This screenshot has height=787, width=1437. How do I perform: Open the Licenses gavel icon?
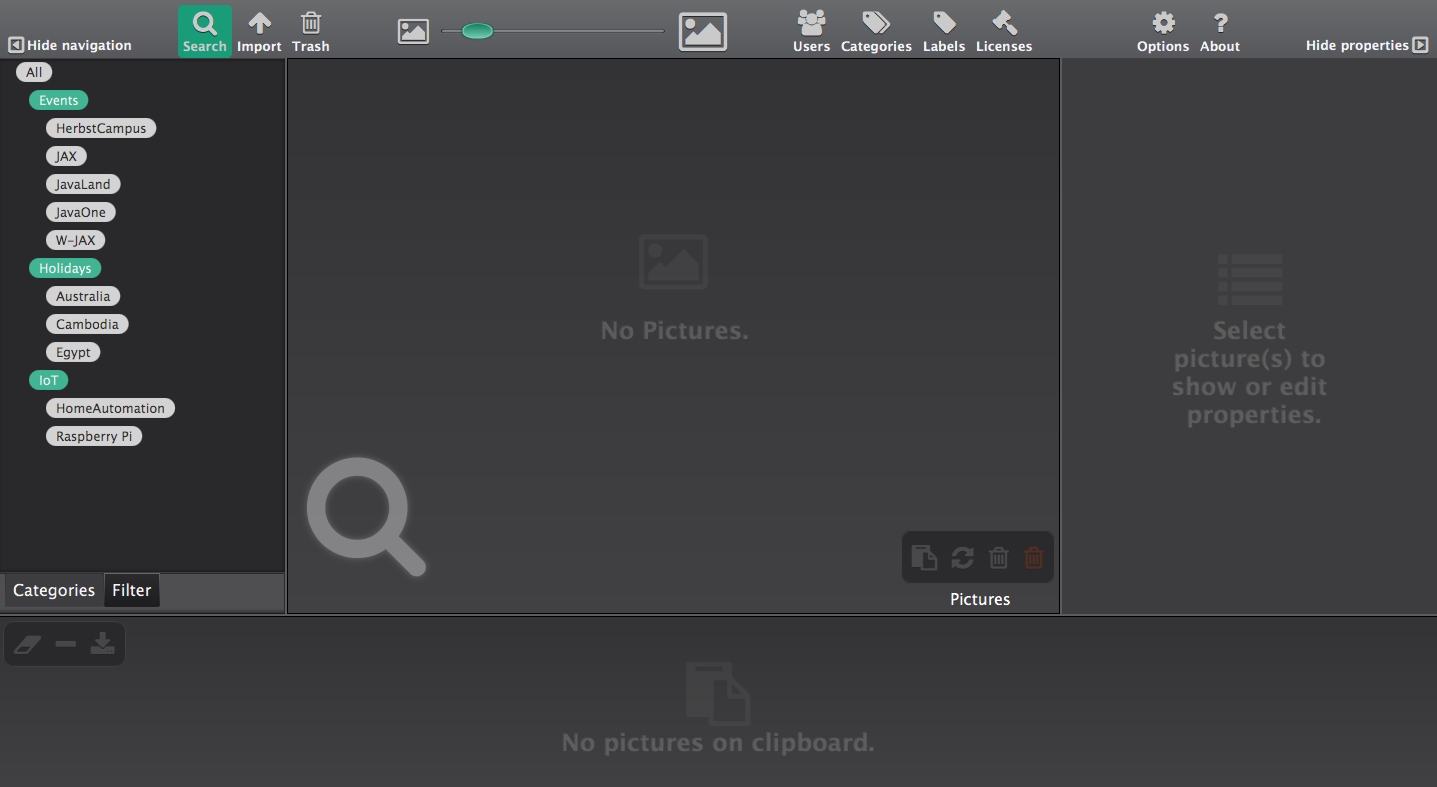(1004, 31)
